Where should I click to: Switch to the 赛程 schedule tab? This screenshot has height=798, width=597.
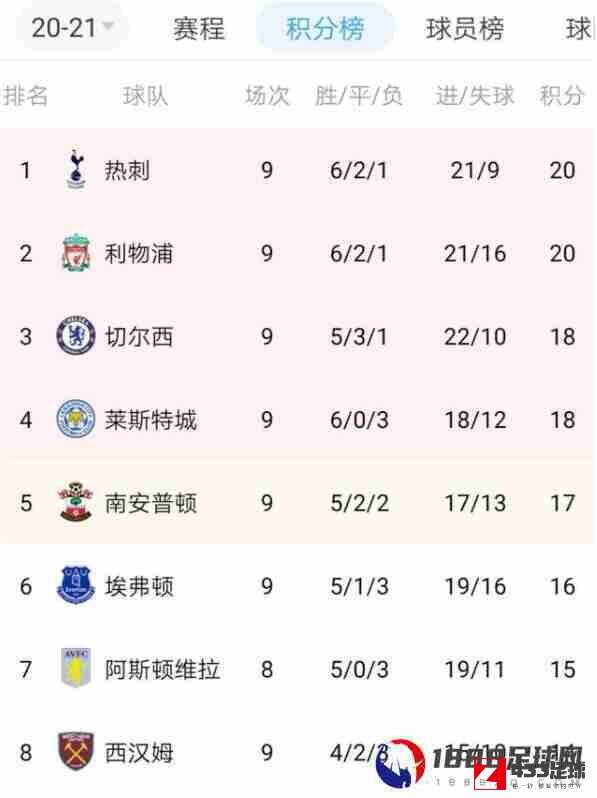point(198,28)
